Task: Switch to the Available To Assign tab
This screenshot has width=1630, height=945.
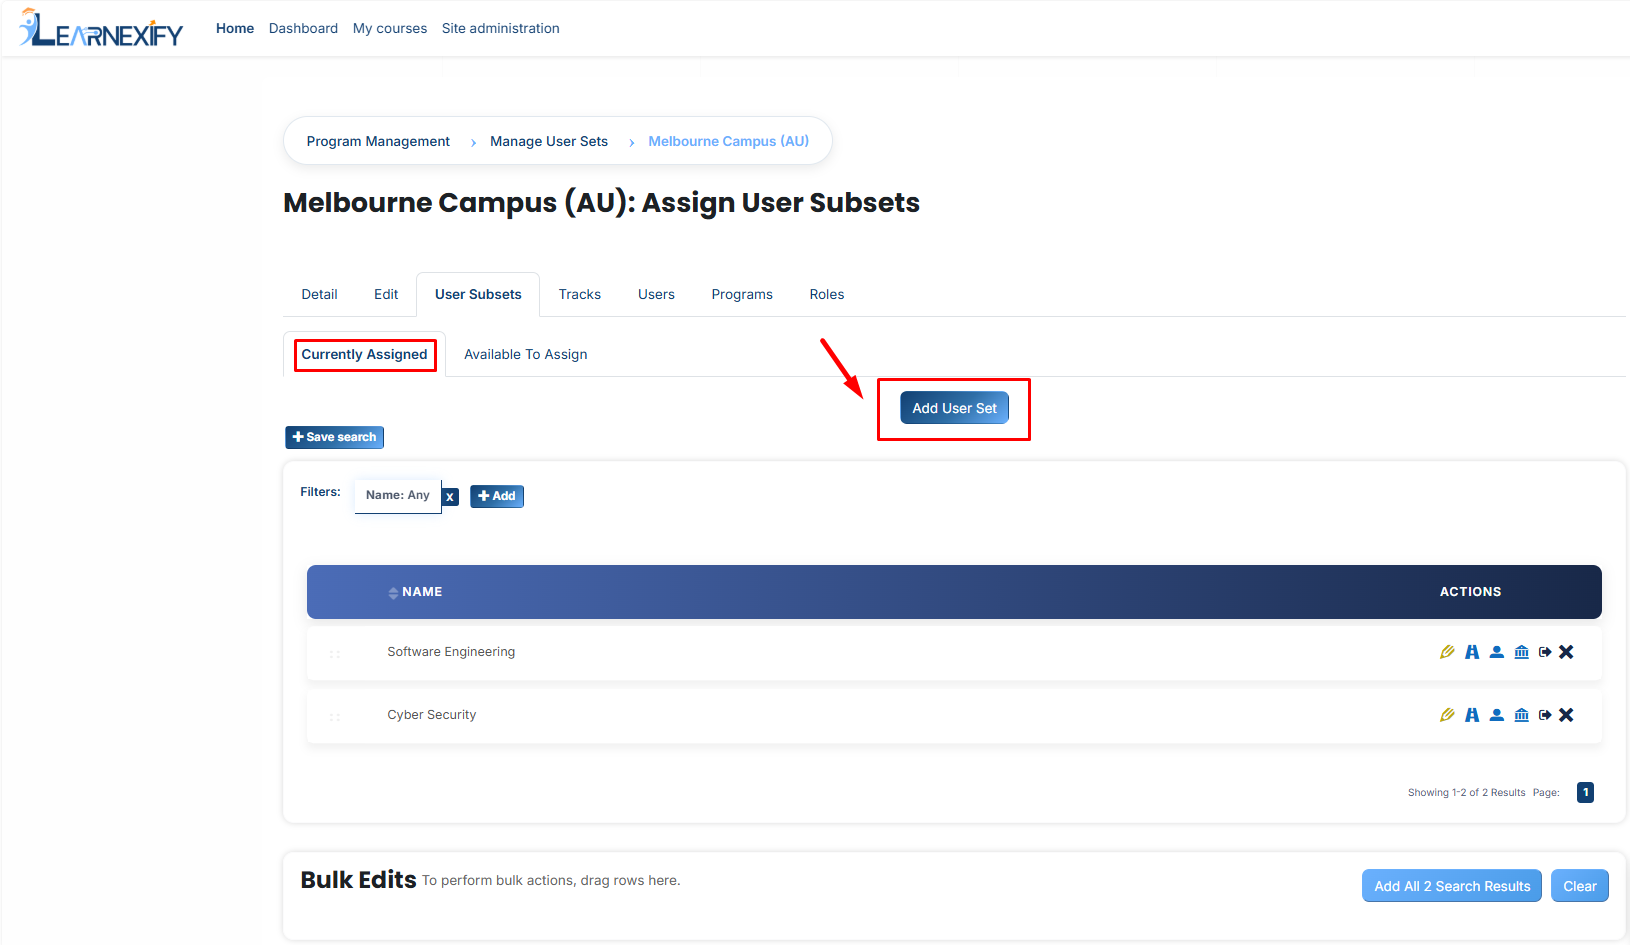Action: click(x=526, y=355)
